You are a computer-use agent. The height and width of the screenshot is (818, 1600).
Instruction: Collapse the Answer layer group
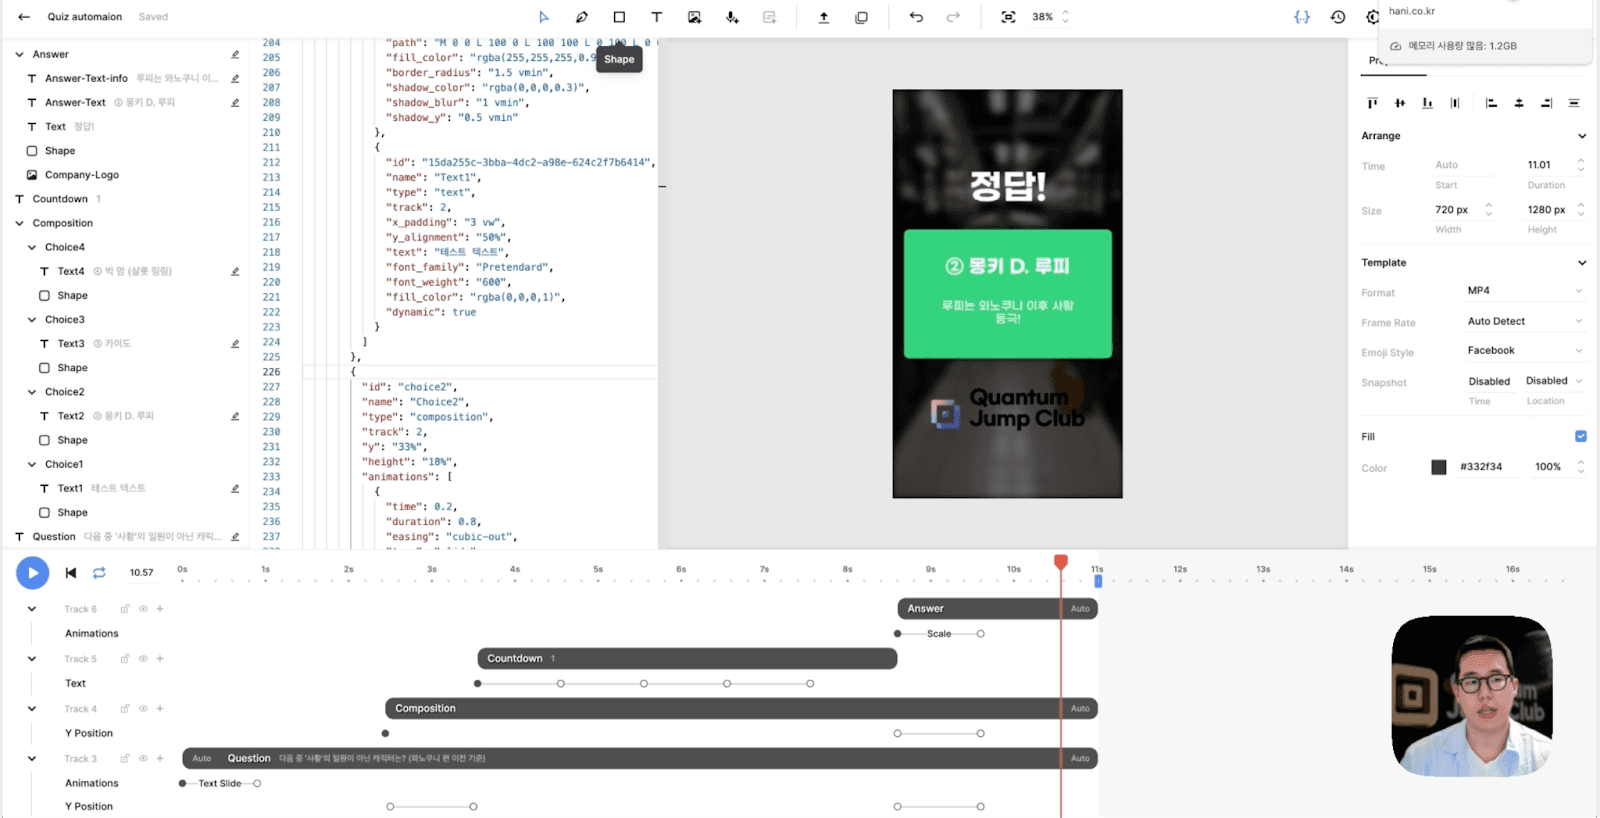(x=19, y=54)
